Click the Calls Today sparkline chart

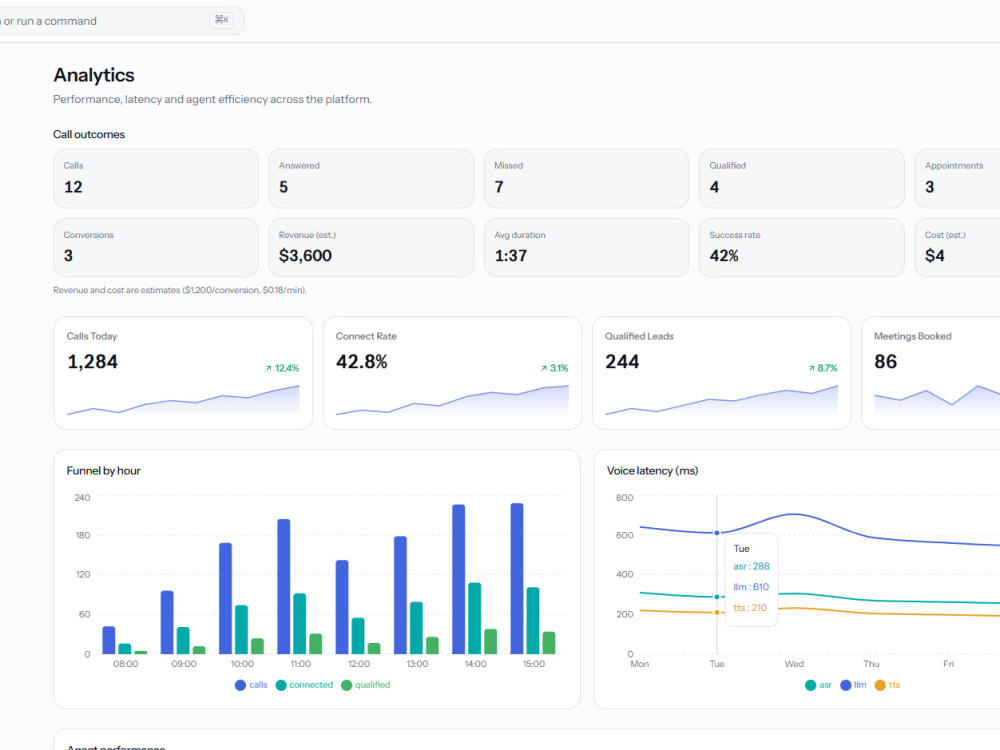[183, 400]
